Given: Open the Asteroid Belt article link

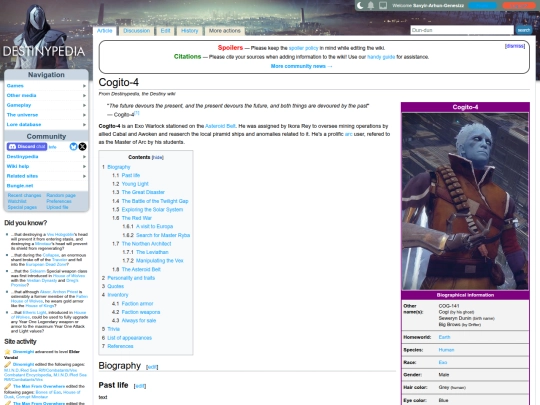Looking at the screenshot, I should pyautogui.click(x=220, y=126).
